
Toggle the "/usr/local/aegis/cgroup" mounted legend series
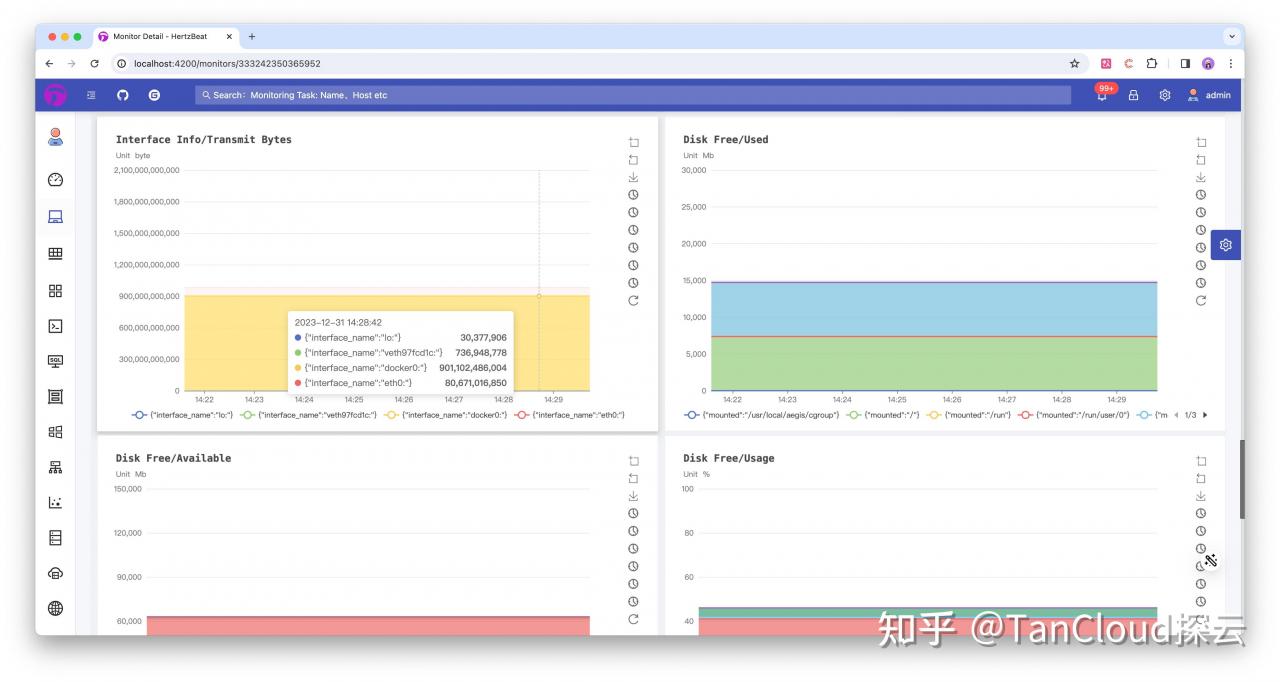[762, 414]
